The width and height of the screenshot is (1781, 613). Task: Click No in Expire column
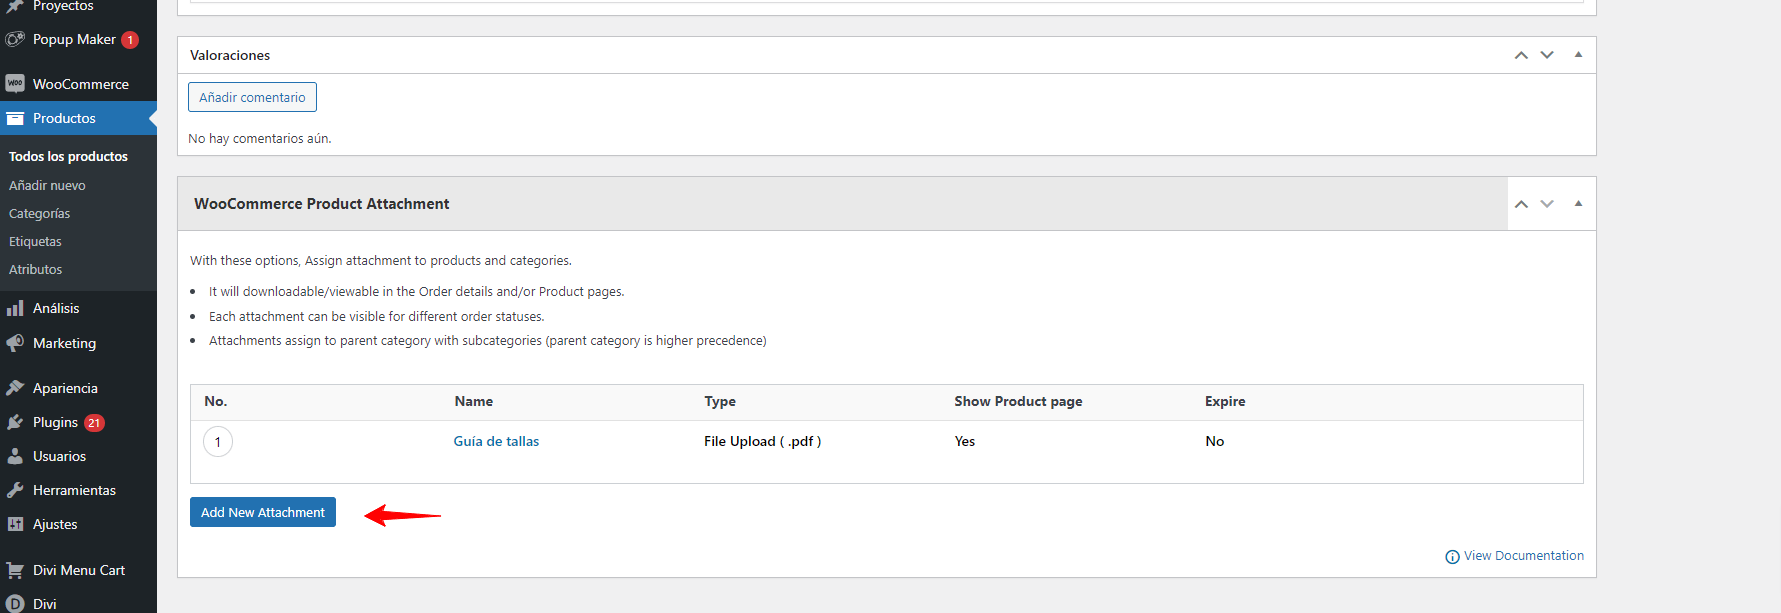coord(1215,441)
